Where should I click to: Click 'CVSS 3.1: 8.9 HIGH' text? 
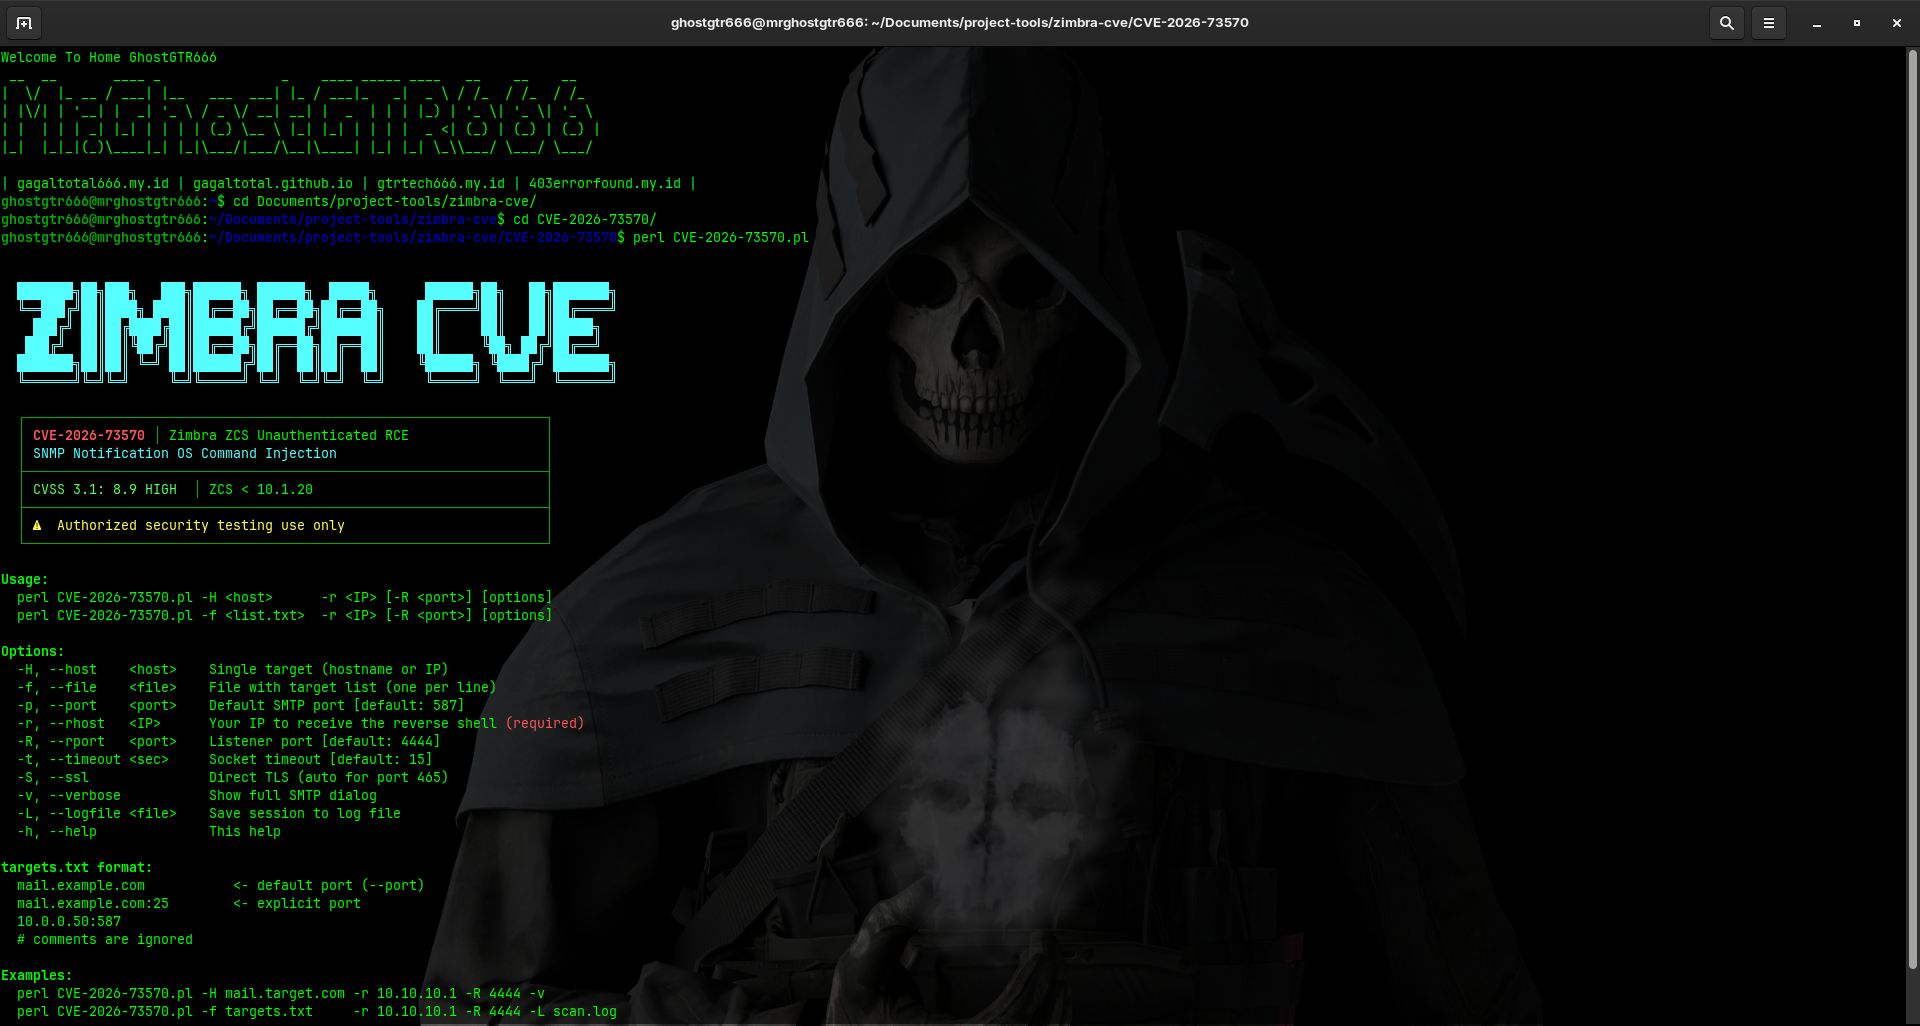[105, 489]
